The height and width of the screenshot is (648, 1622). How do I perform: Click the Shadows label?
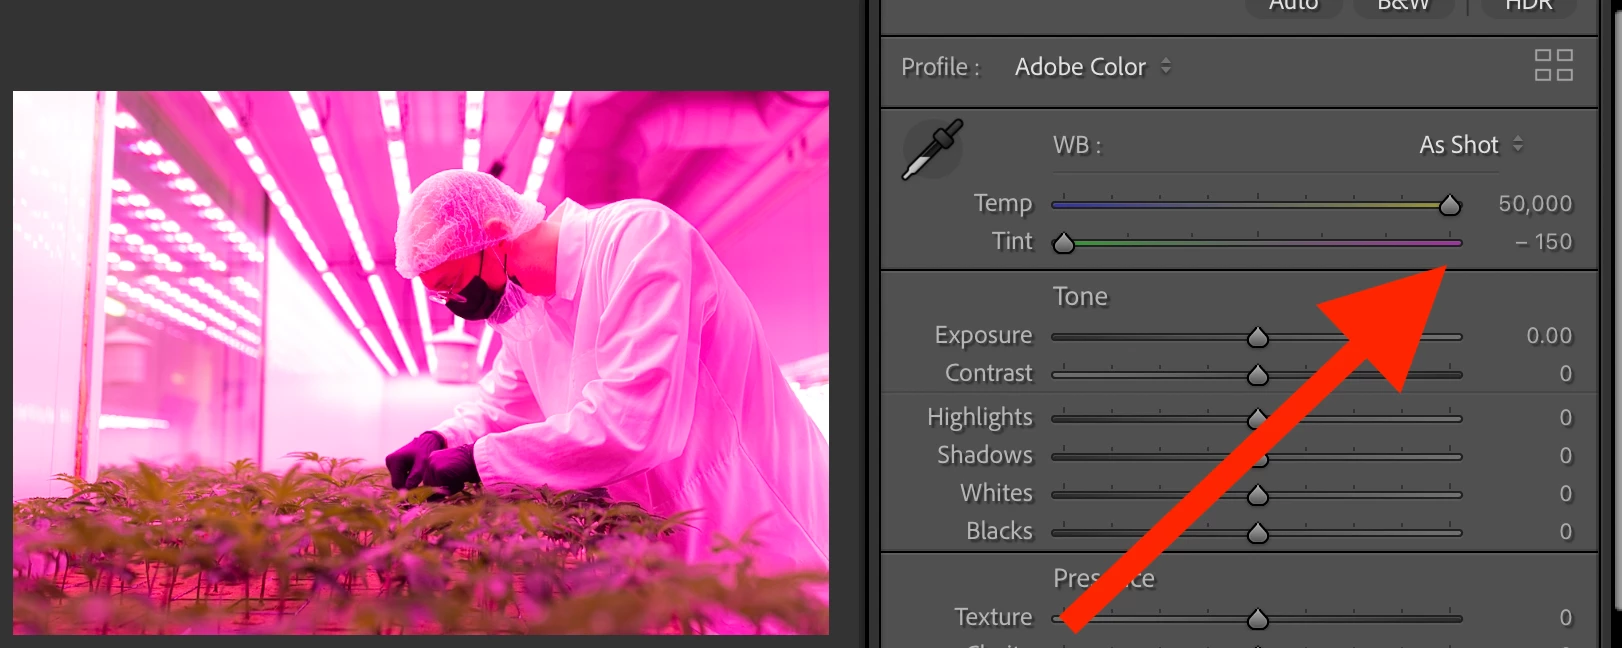[x=985, y=456]
